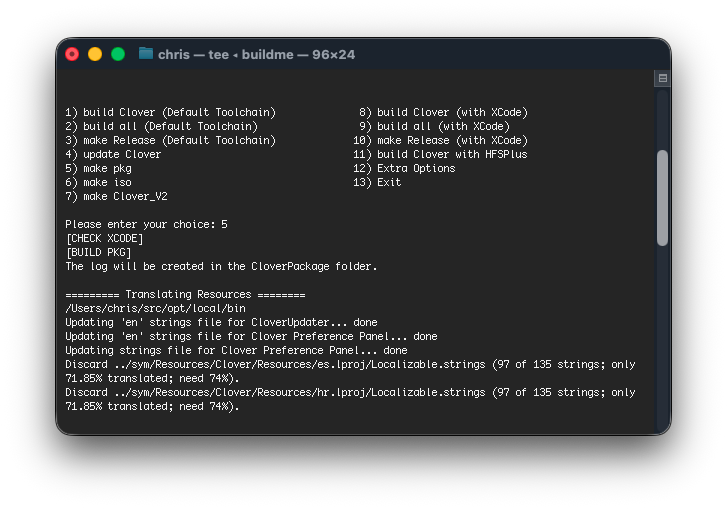Click the Discard es.lproj Localizable.strings line
Image resolution: width=727 pixels, height=509 pixels.
[x=350, y=371]
